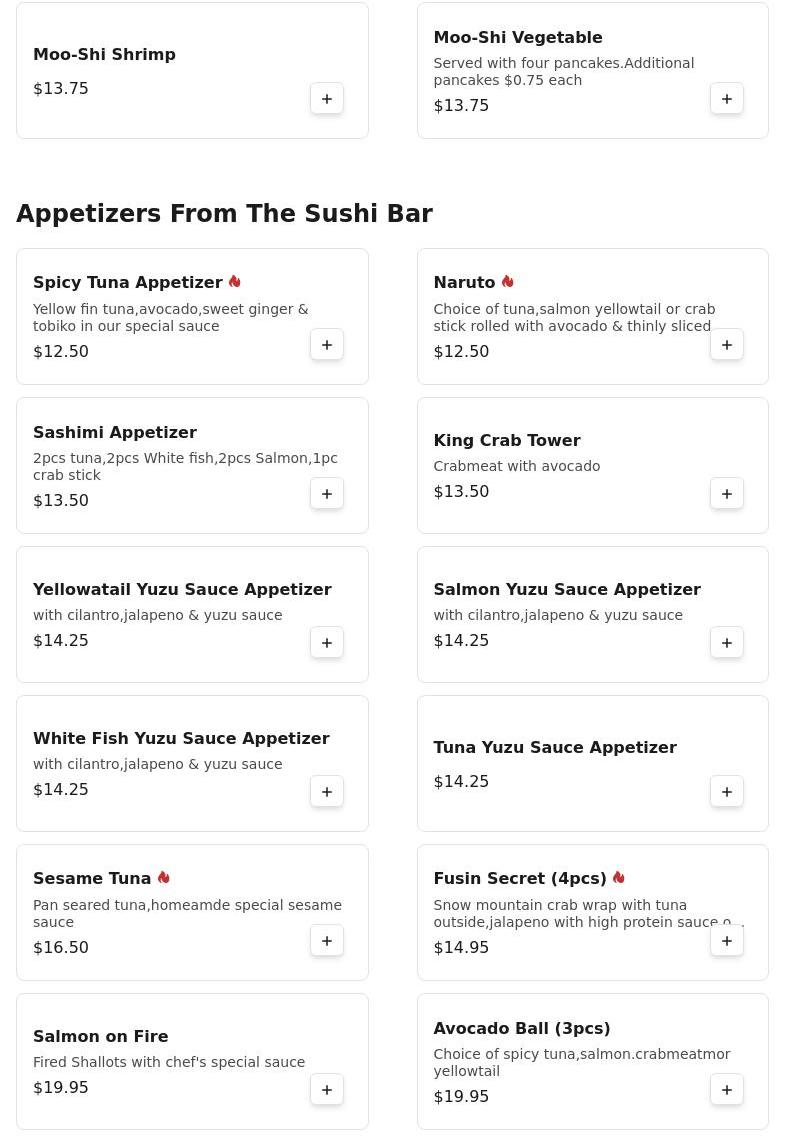Add Avocado Ball (3pcs) to order
This screenshot has height=1145, width=785.
tap(727, 1090)
